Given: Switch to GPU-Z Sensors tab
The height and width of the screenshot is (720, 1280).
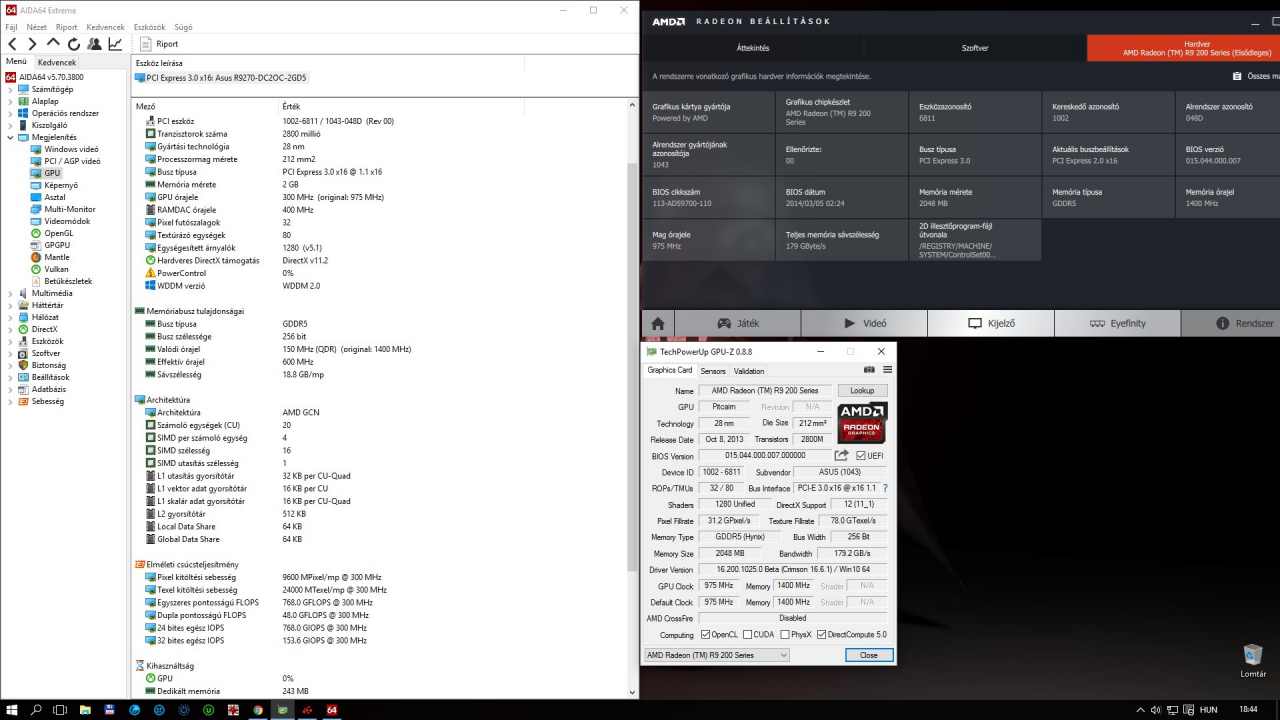Looking at the screenshot, I should [713, 371].
